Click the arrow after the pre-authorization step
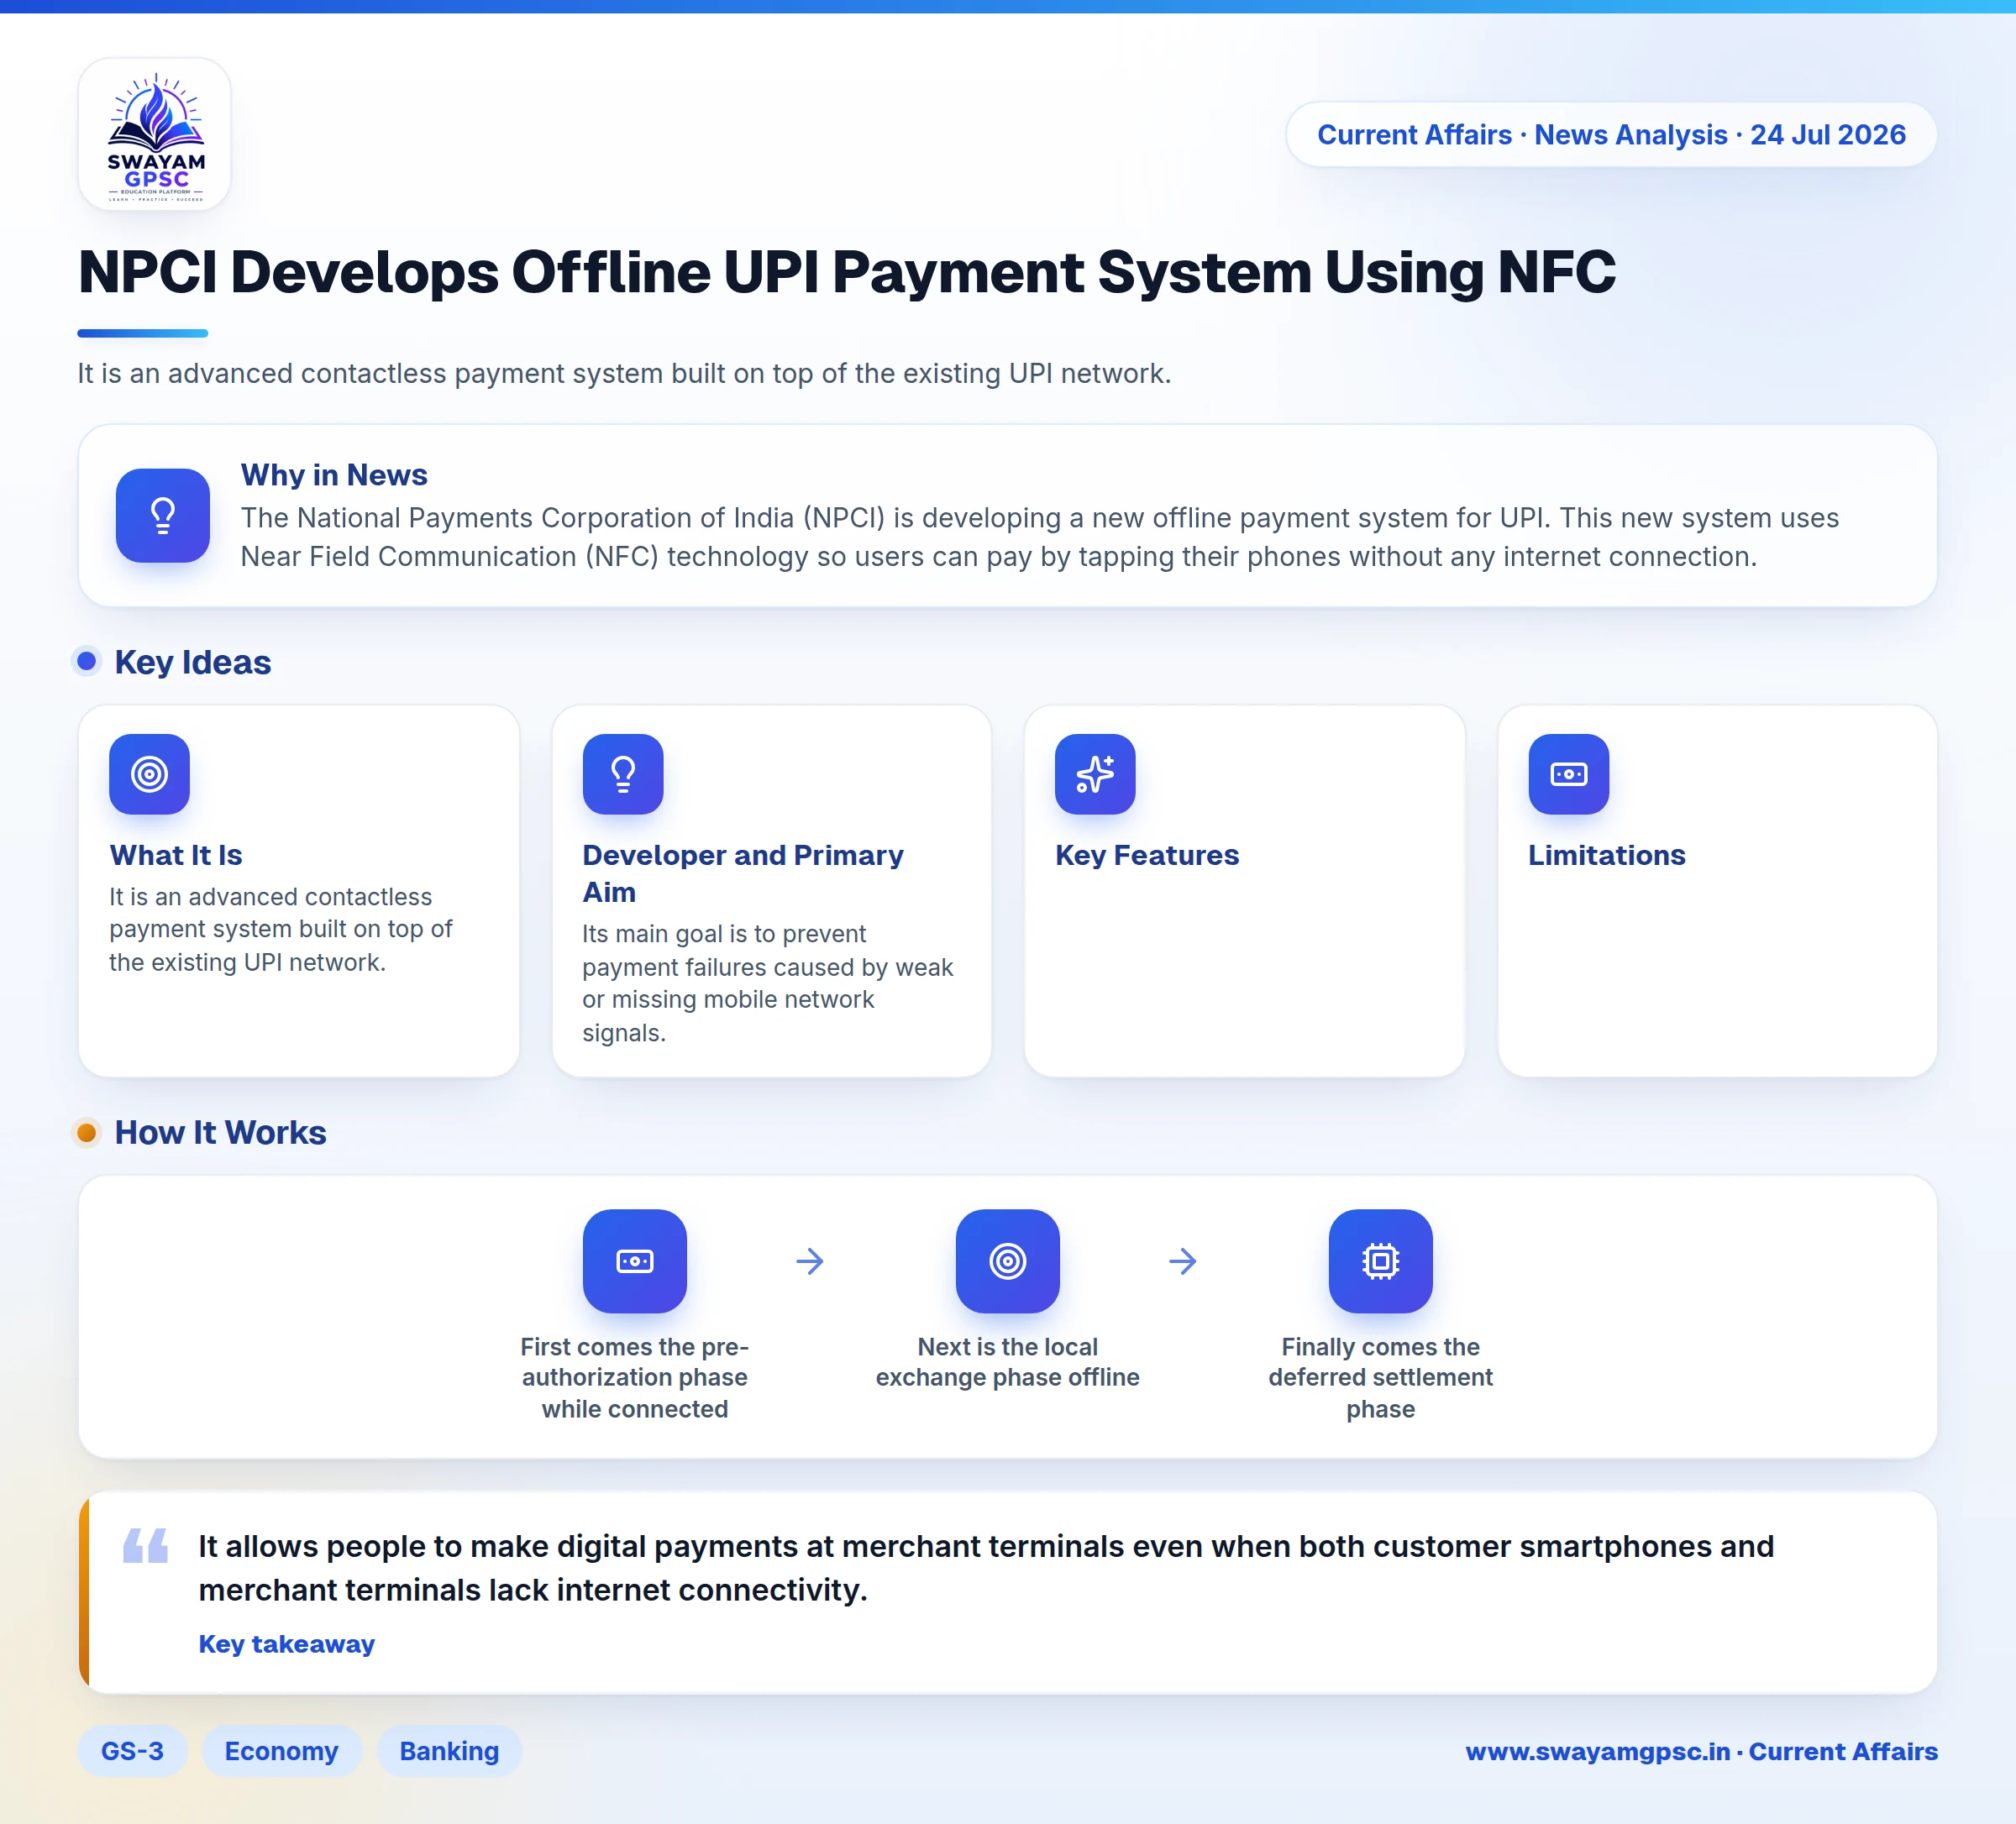2016x1824 pixels. [810, 1261]
